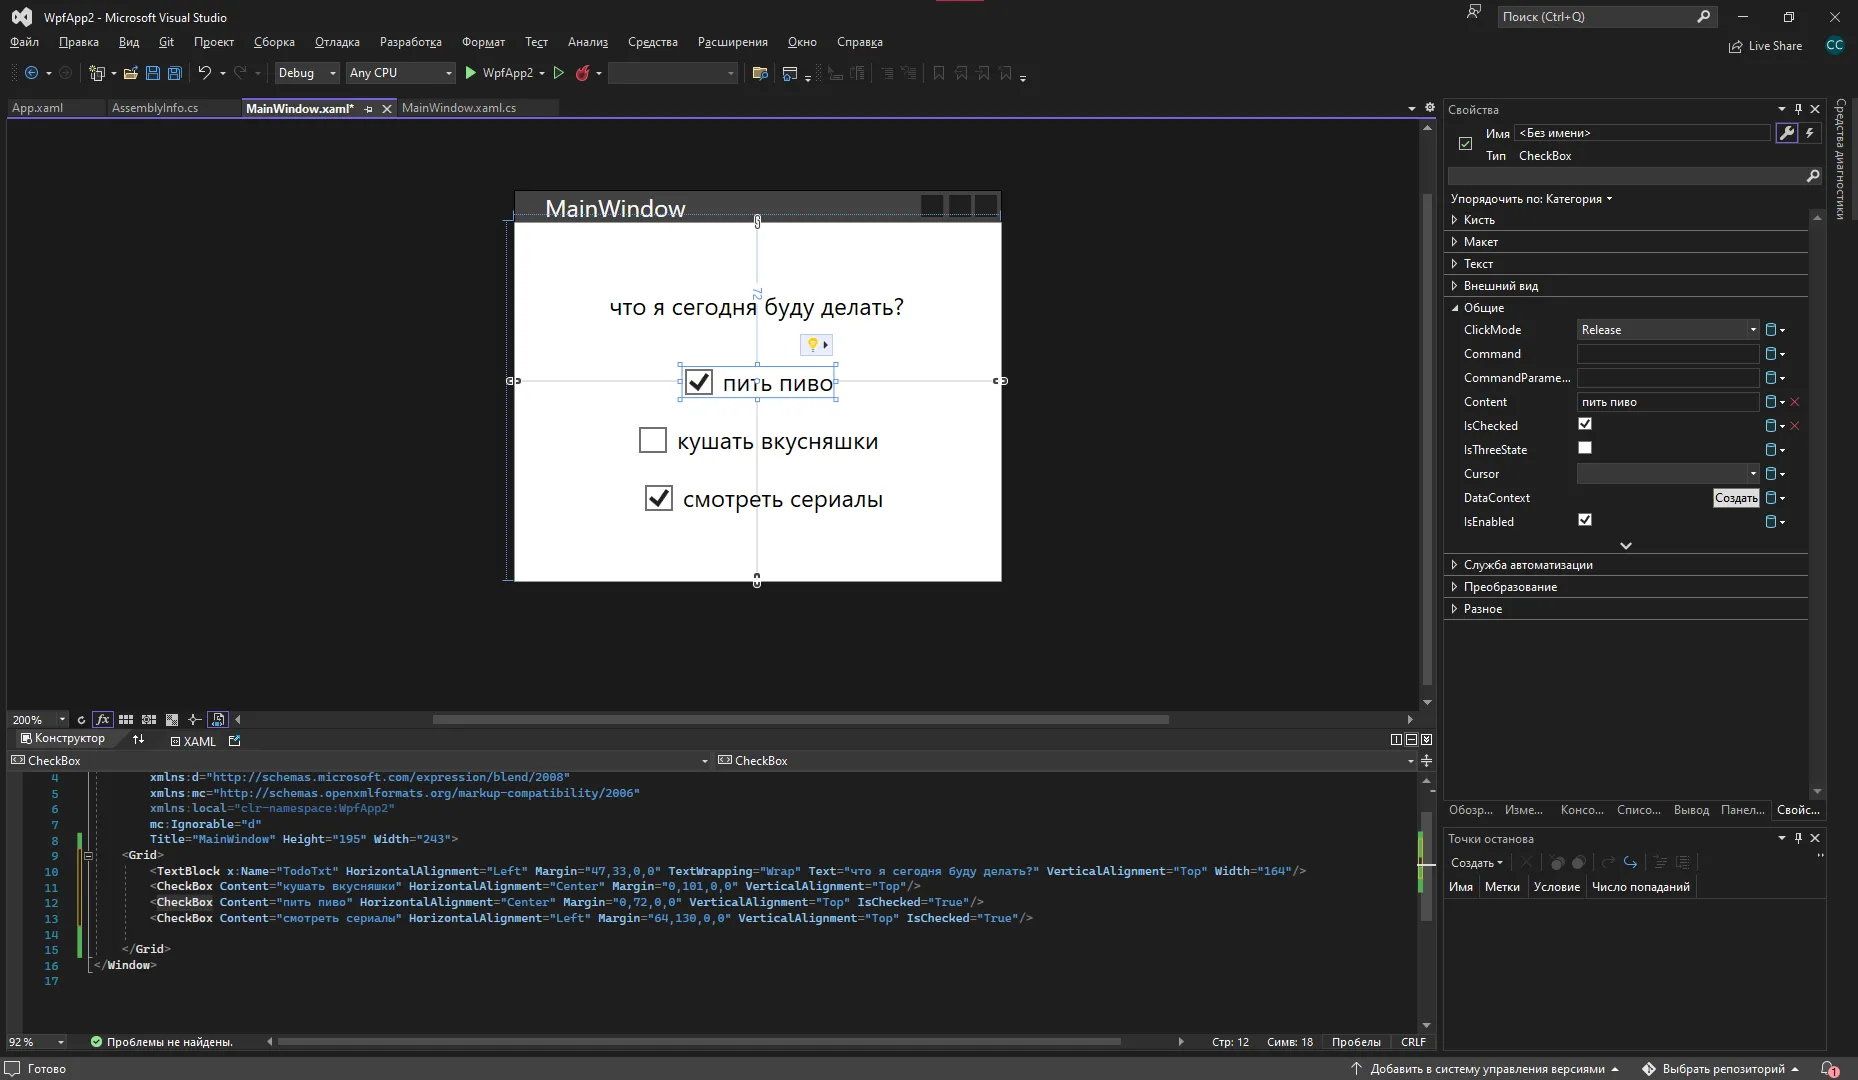Click the reset X next to Content property
Viewport: 1858px width, 1080px height.
click(x=1795, y=402)
